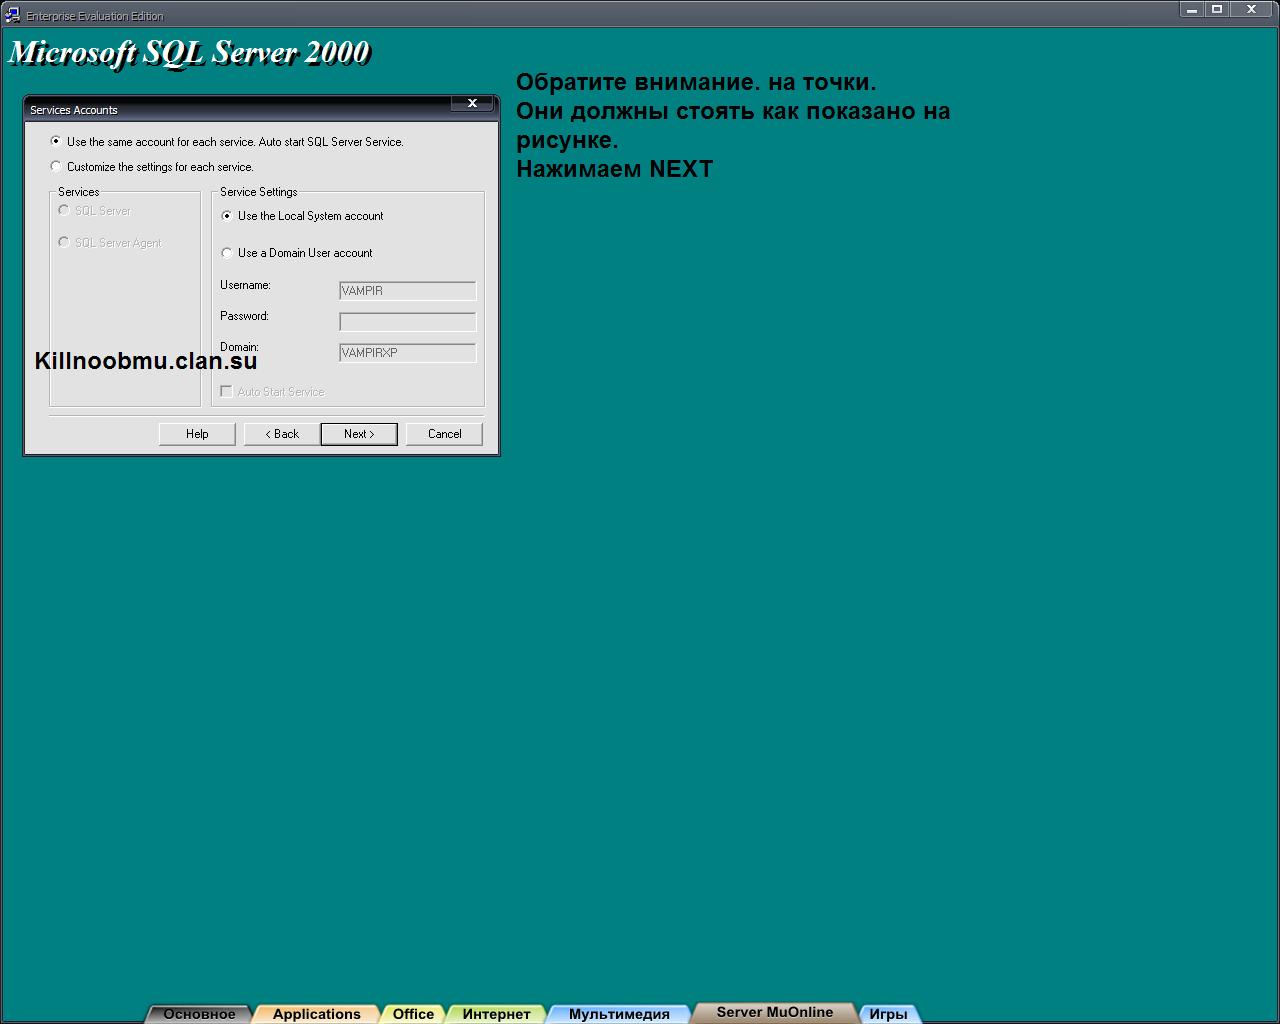Click the app icon in title bar
The image size is (1280, 1024).
point(12,15)
